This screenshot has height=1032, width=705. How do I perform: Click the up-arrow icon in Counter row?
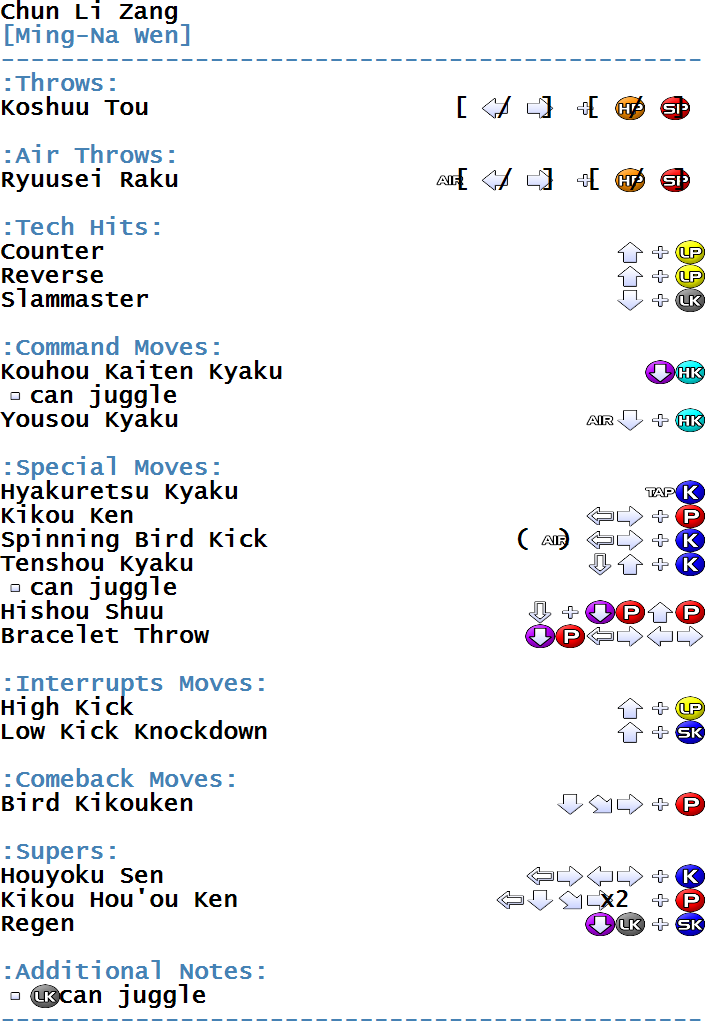pos(630,252)
